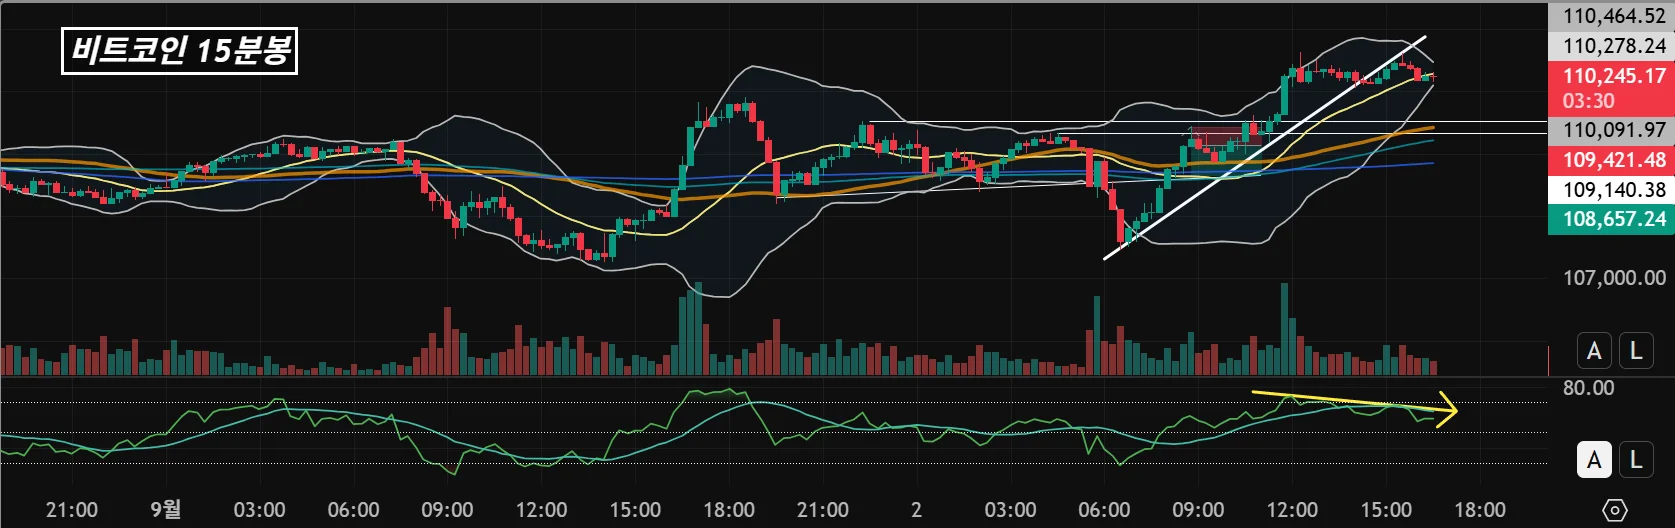Click the 03:00 label right after date 2

[x=1010, y=510]
